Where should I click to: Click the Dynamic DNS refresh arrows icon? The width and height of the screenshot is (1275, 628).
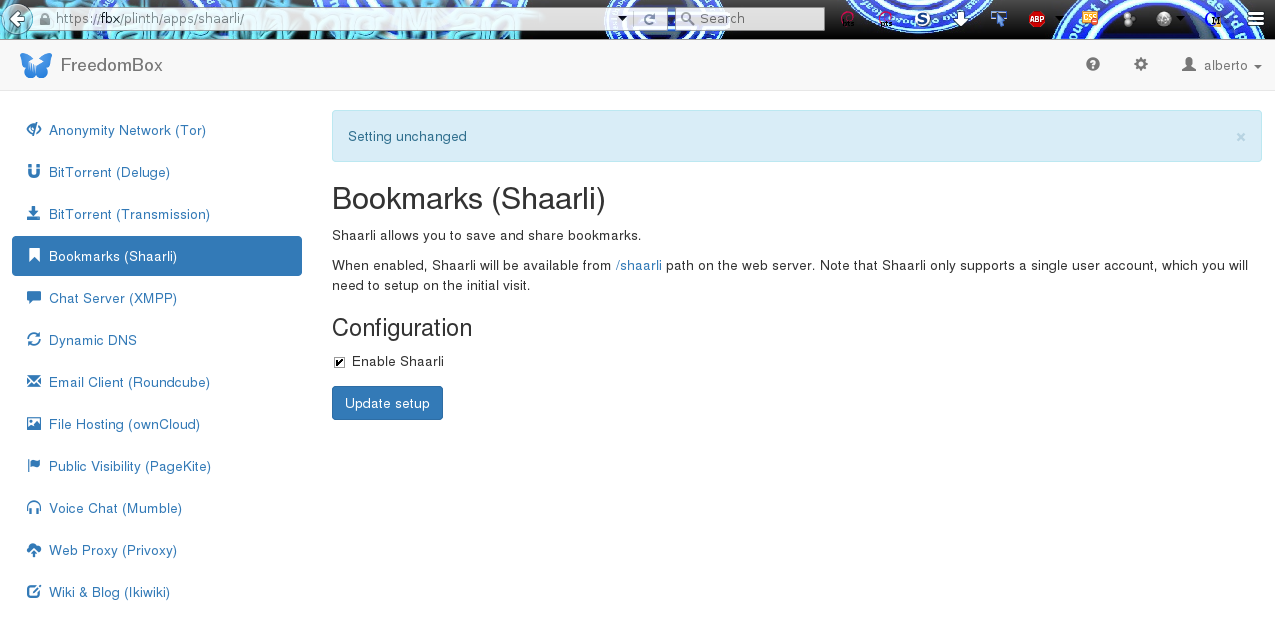coord(34,340)
